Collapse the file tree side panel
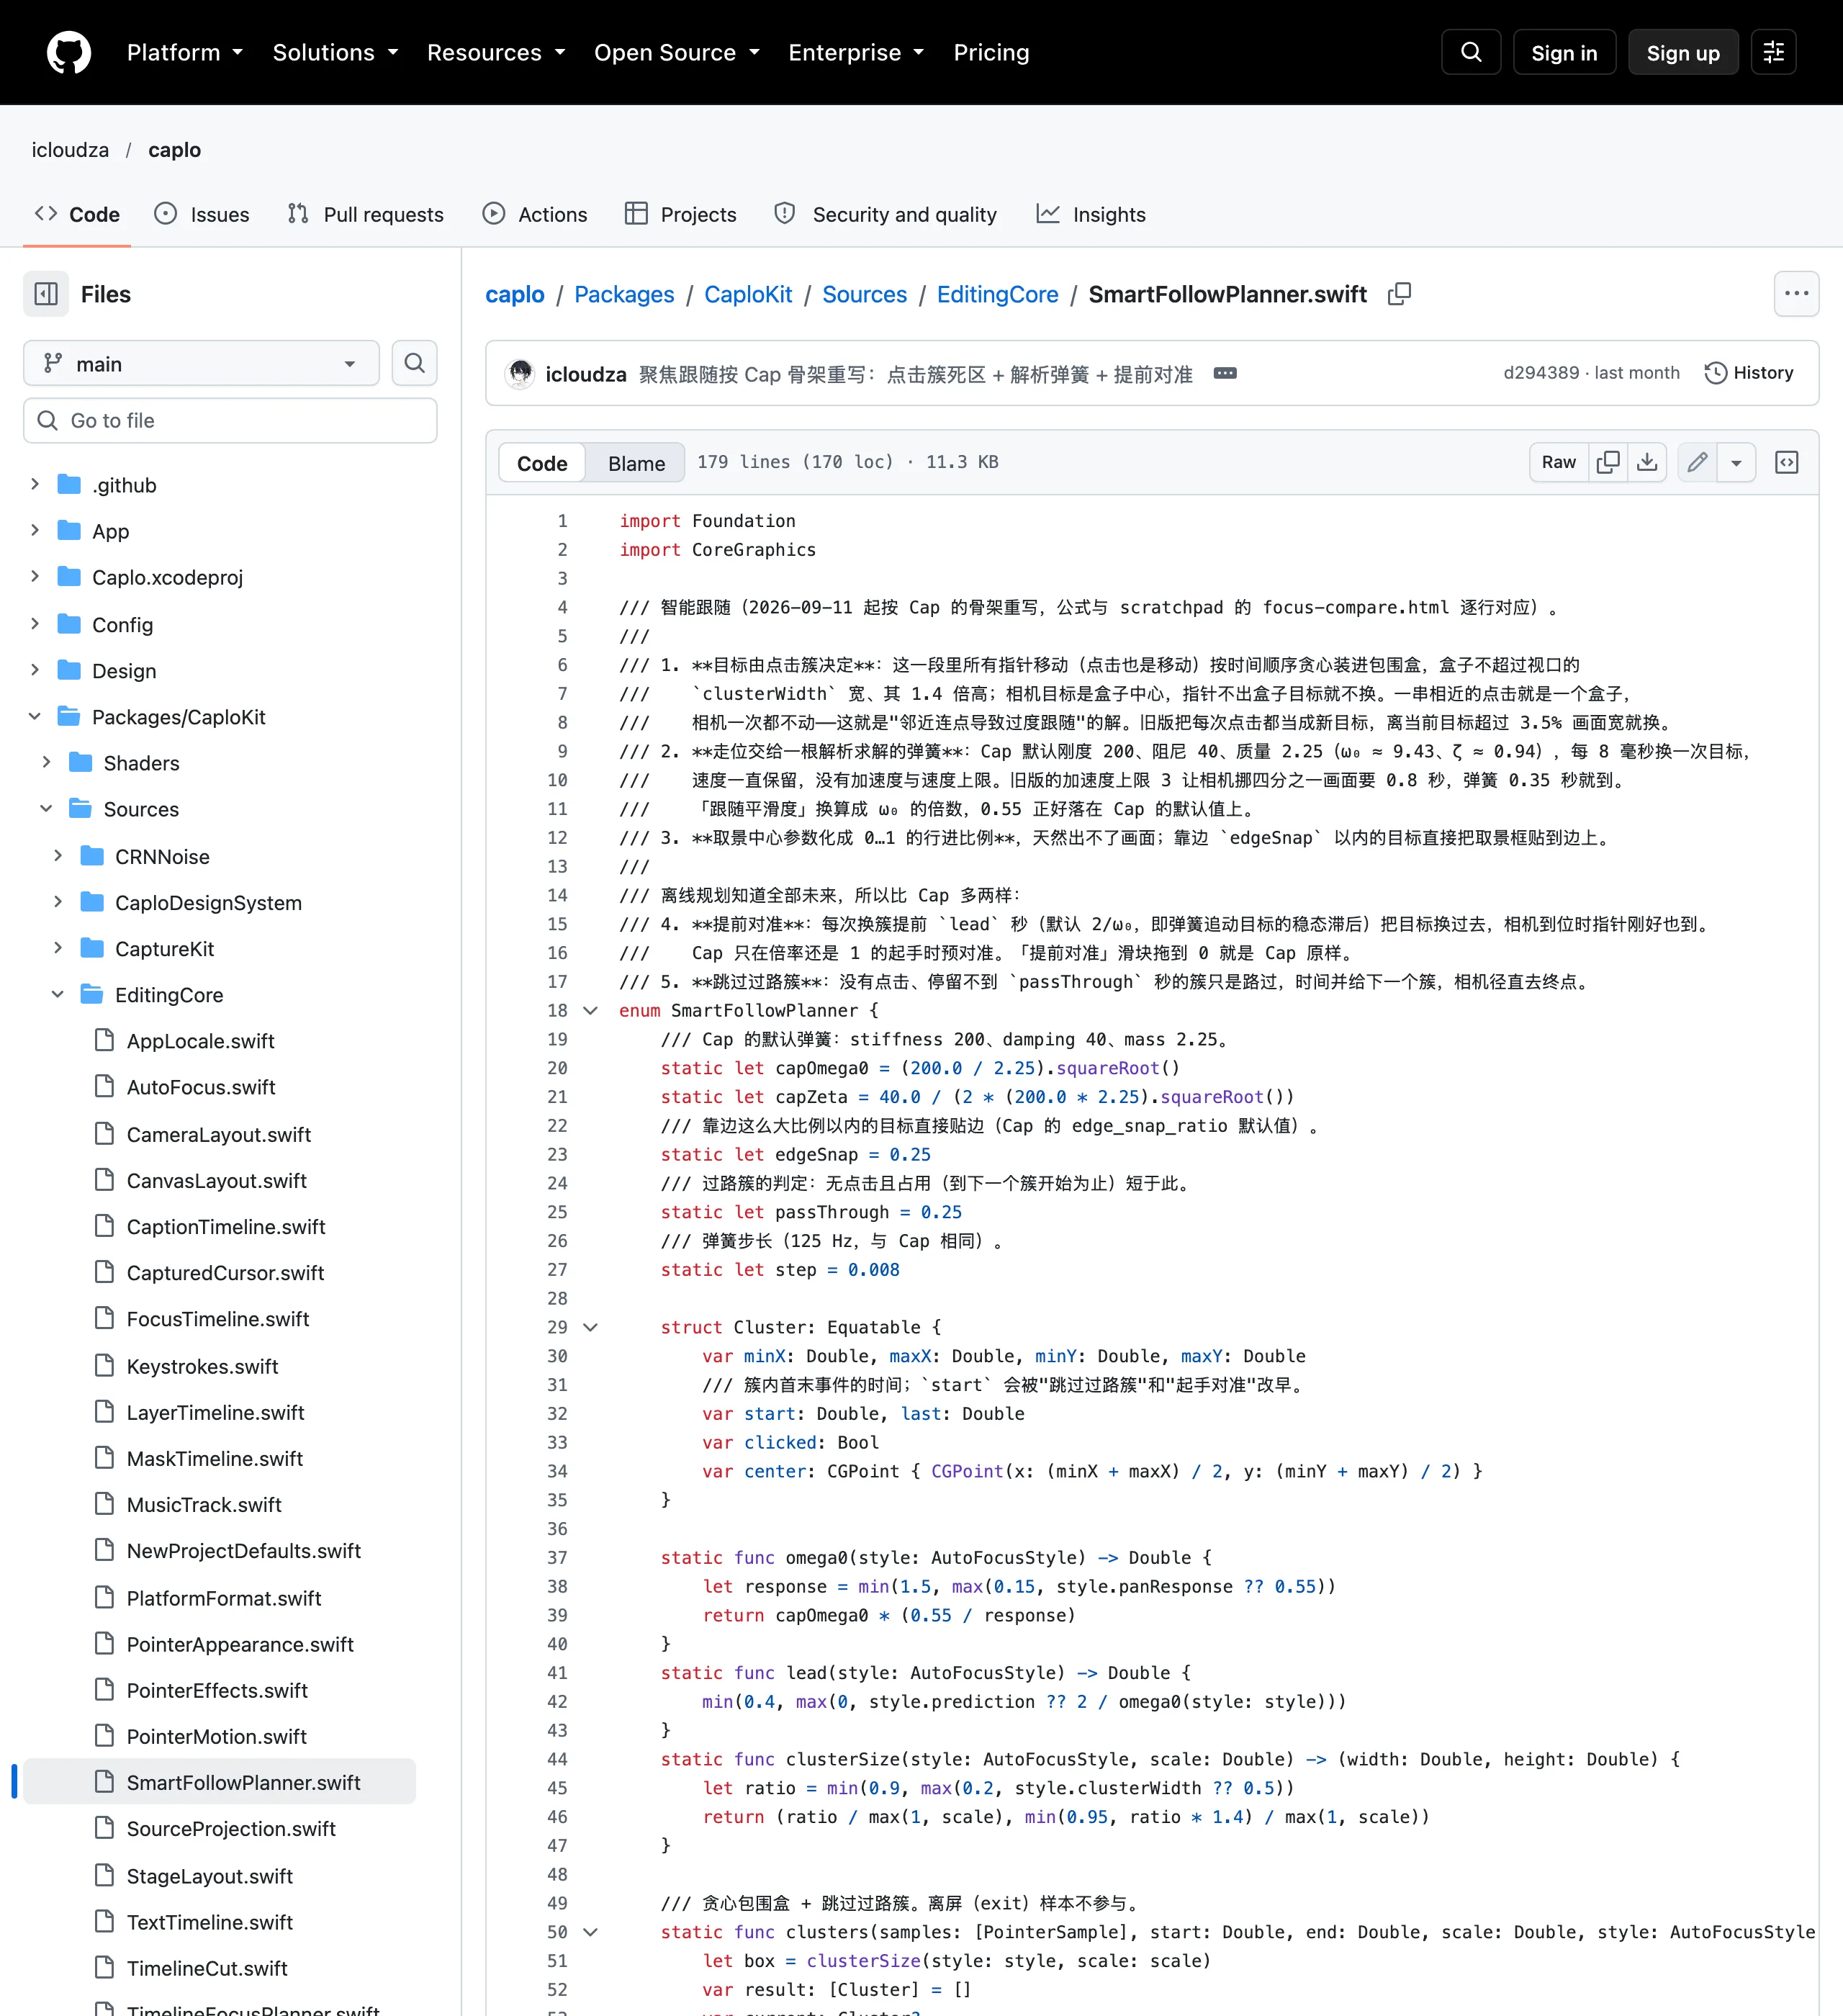Screen dimensions: 1843x2016 (46, 294)
